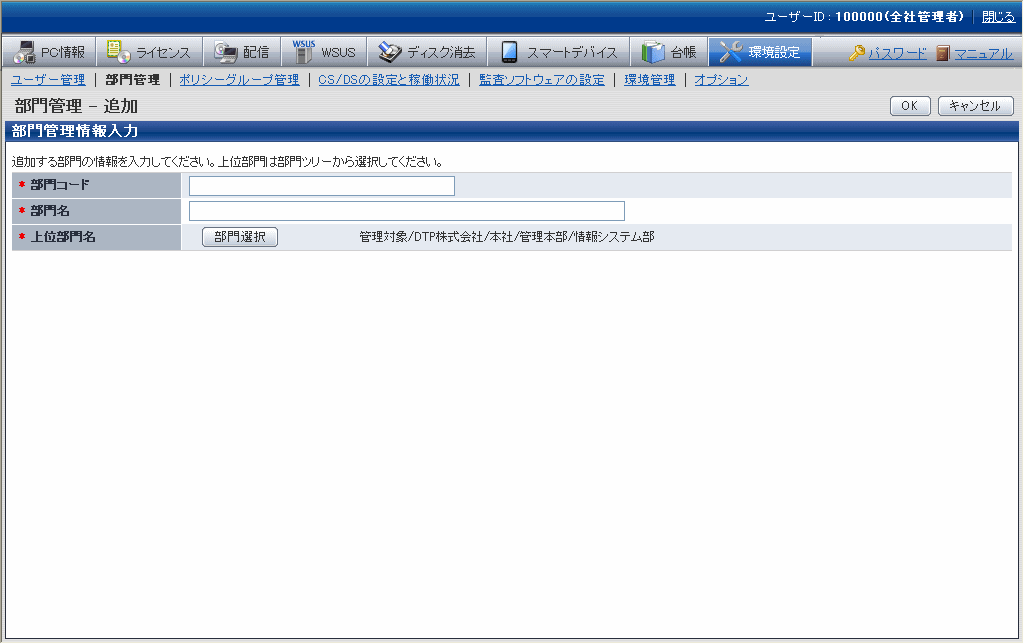
Task: Open ポリシーグループ管理 link
Action: [239, 80]
